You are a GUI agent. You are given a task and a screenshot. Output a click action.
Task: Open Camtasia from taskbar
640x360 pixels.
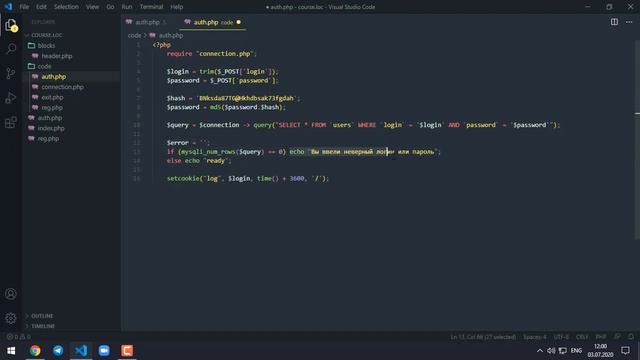[127, 351]
